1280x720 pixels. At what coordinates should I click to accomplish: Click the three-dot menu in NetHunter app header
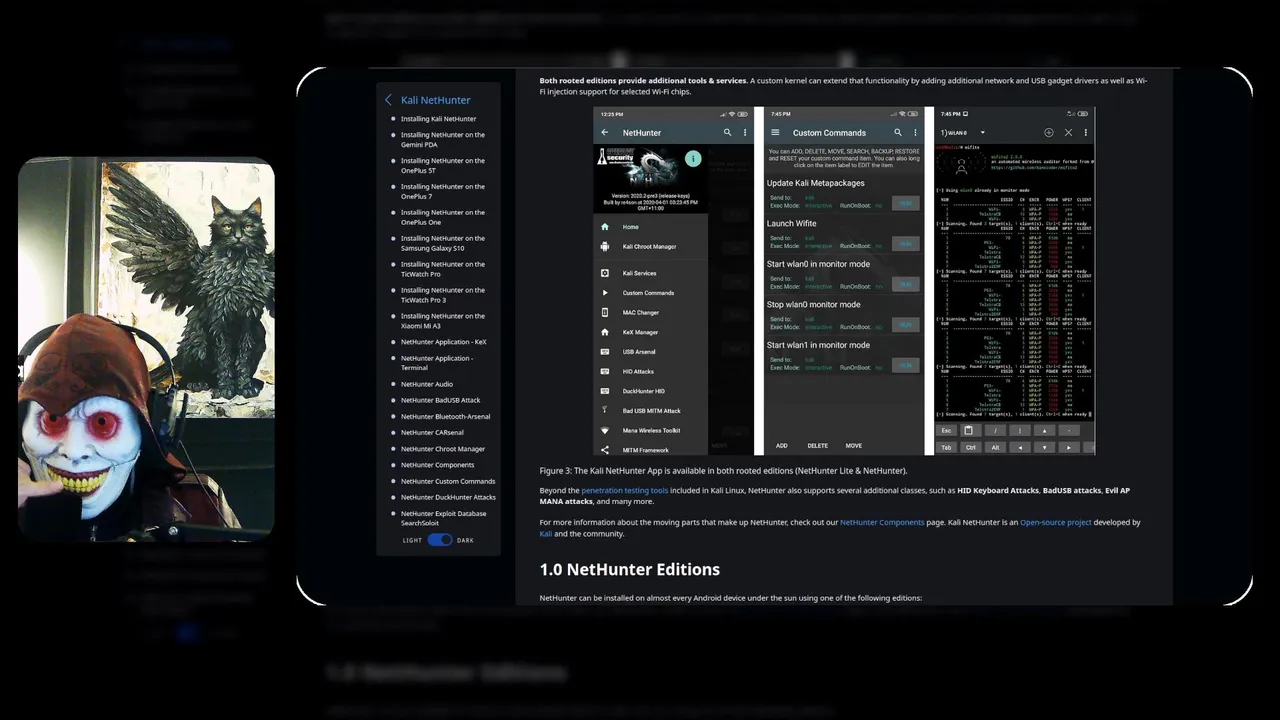[745, 132]
